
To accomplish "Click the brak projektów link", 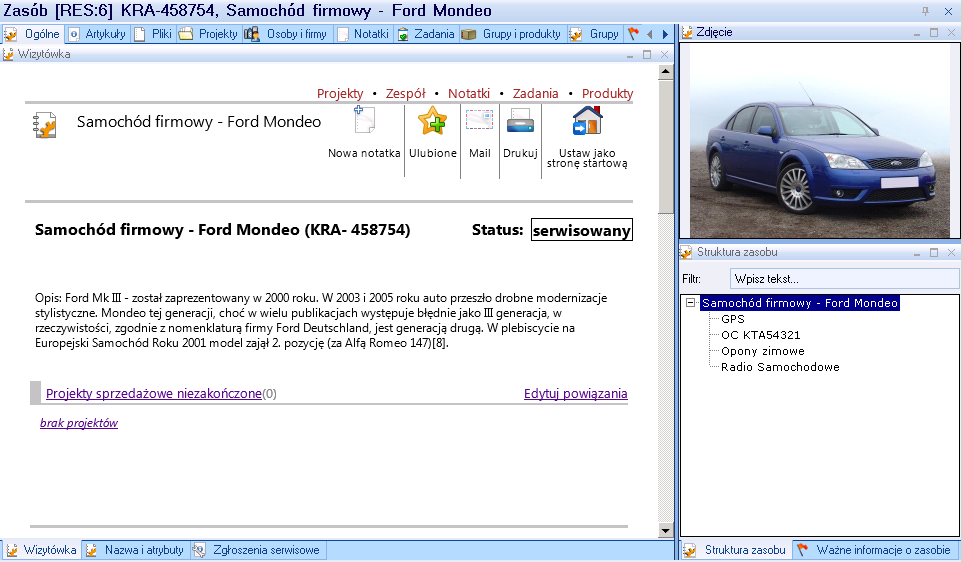I will tap(79, 423).
